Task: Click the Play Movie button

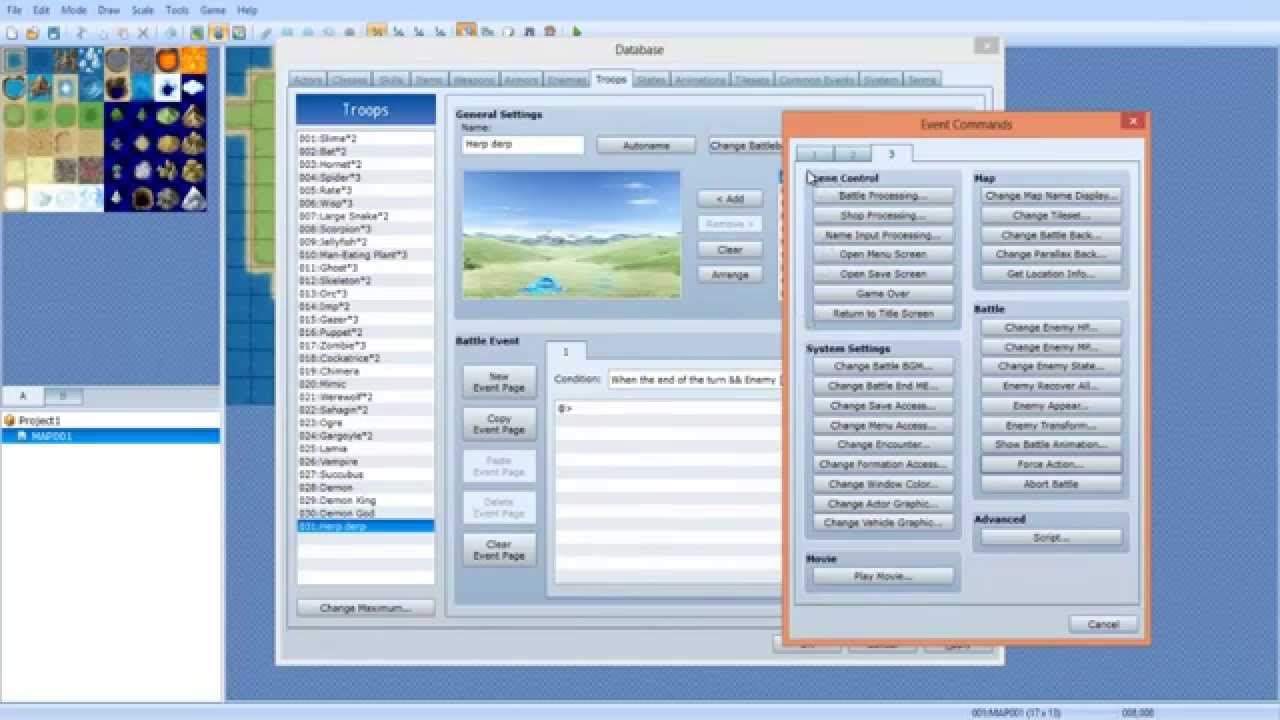Action: [883, 576]
